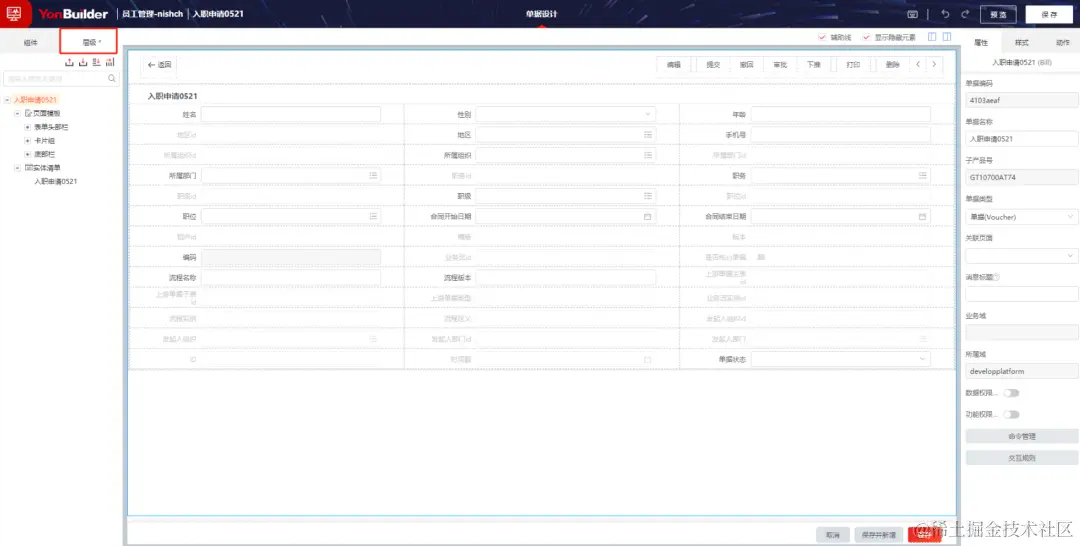1080x546 pixels.
Task: Open the 单据类型 dropdown showing 单据(Voucher)
Action: click(1021, 217)
